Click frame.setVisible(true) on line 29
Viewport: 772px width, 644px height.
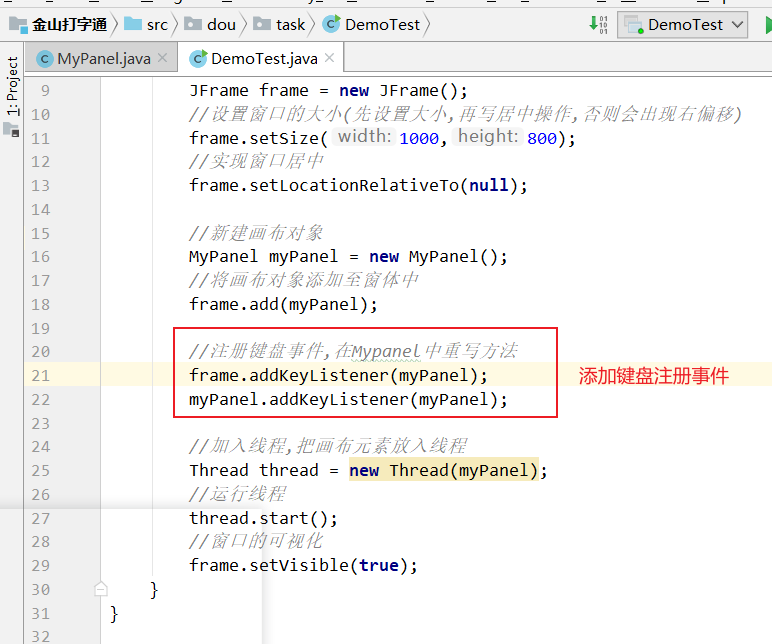click(303, 565)
